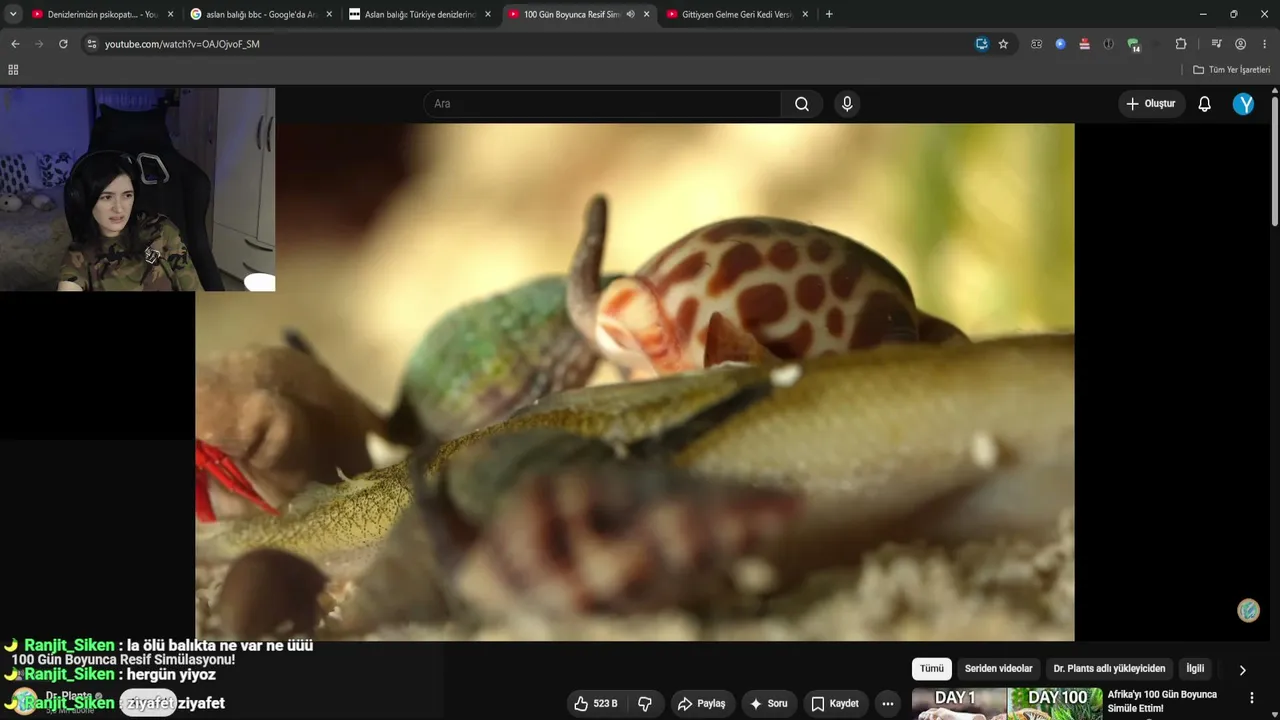This screenshot has height=720, width=1280.
Task: Select the 'Tümü' filter chip
Action: (931, 669)
